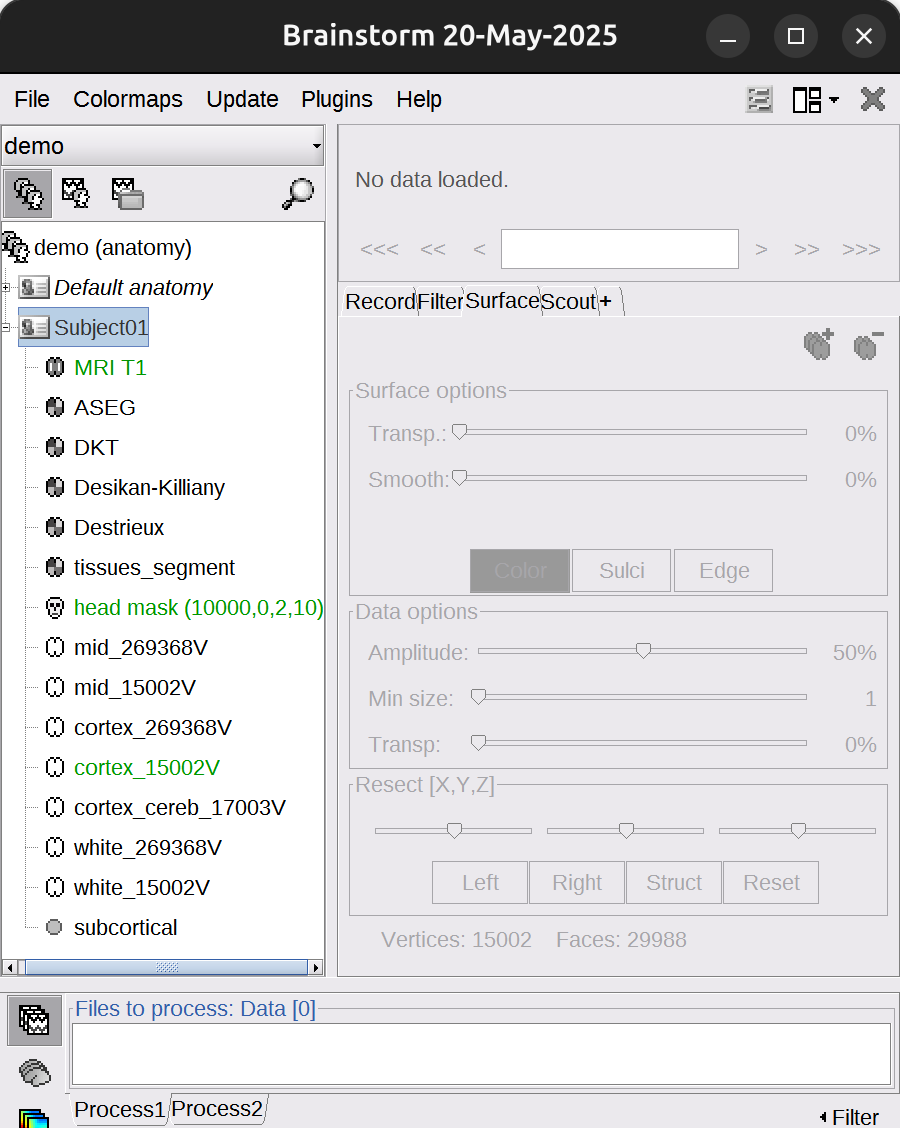The height and width of the screenshot is (1128, 900).
Task: Open the database search magnifier
Action: tap(298, 194)
